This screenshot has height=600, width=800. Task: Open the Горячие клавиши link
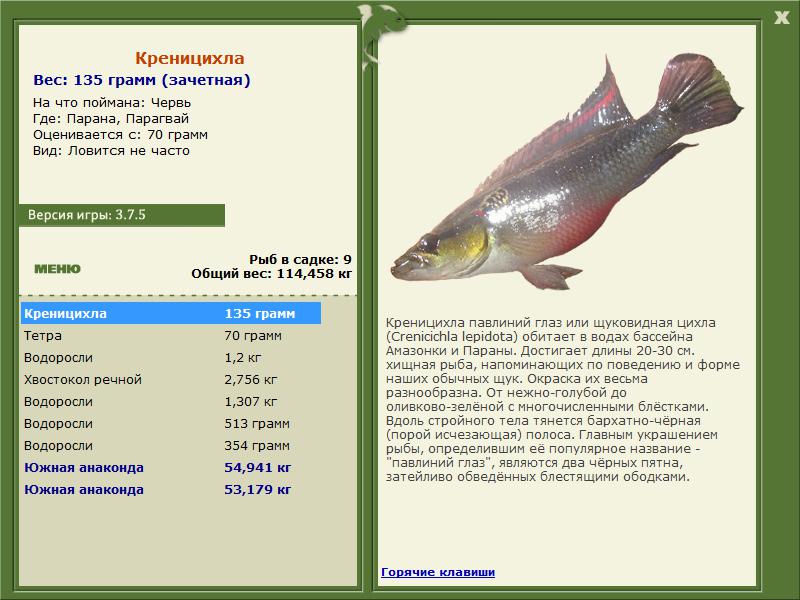point(438,572)
